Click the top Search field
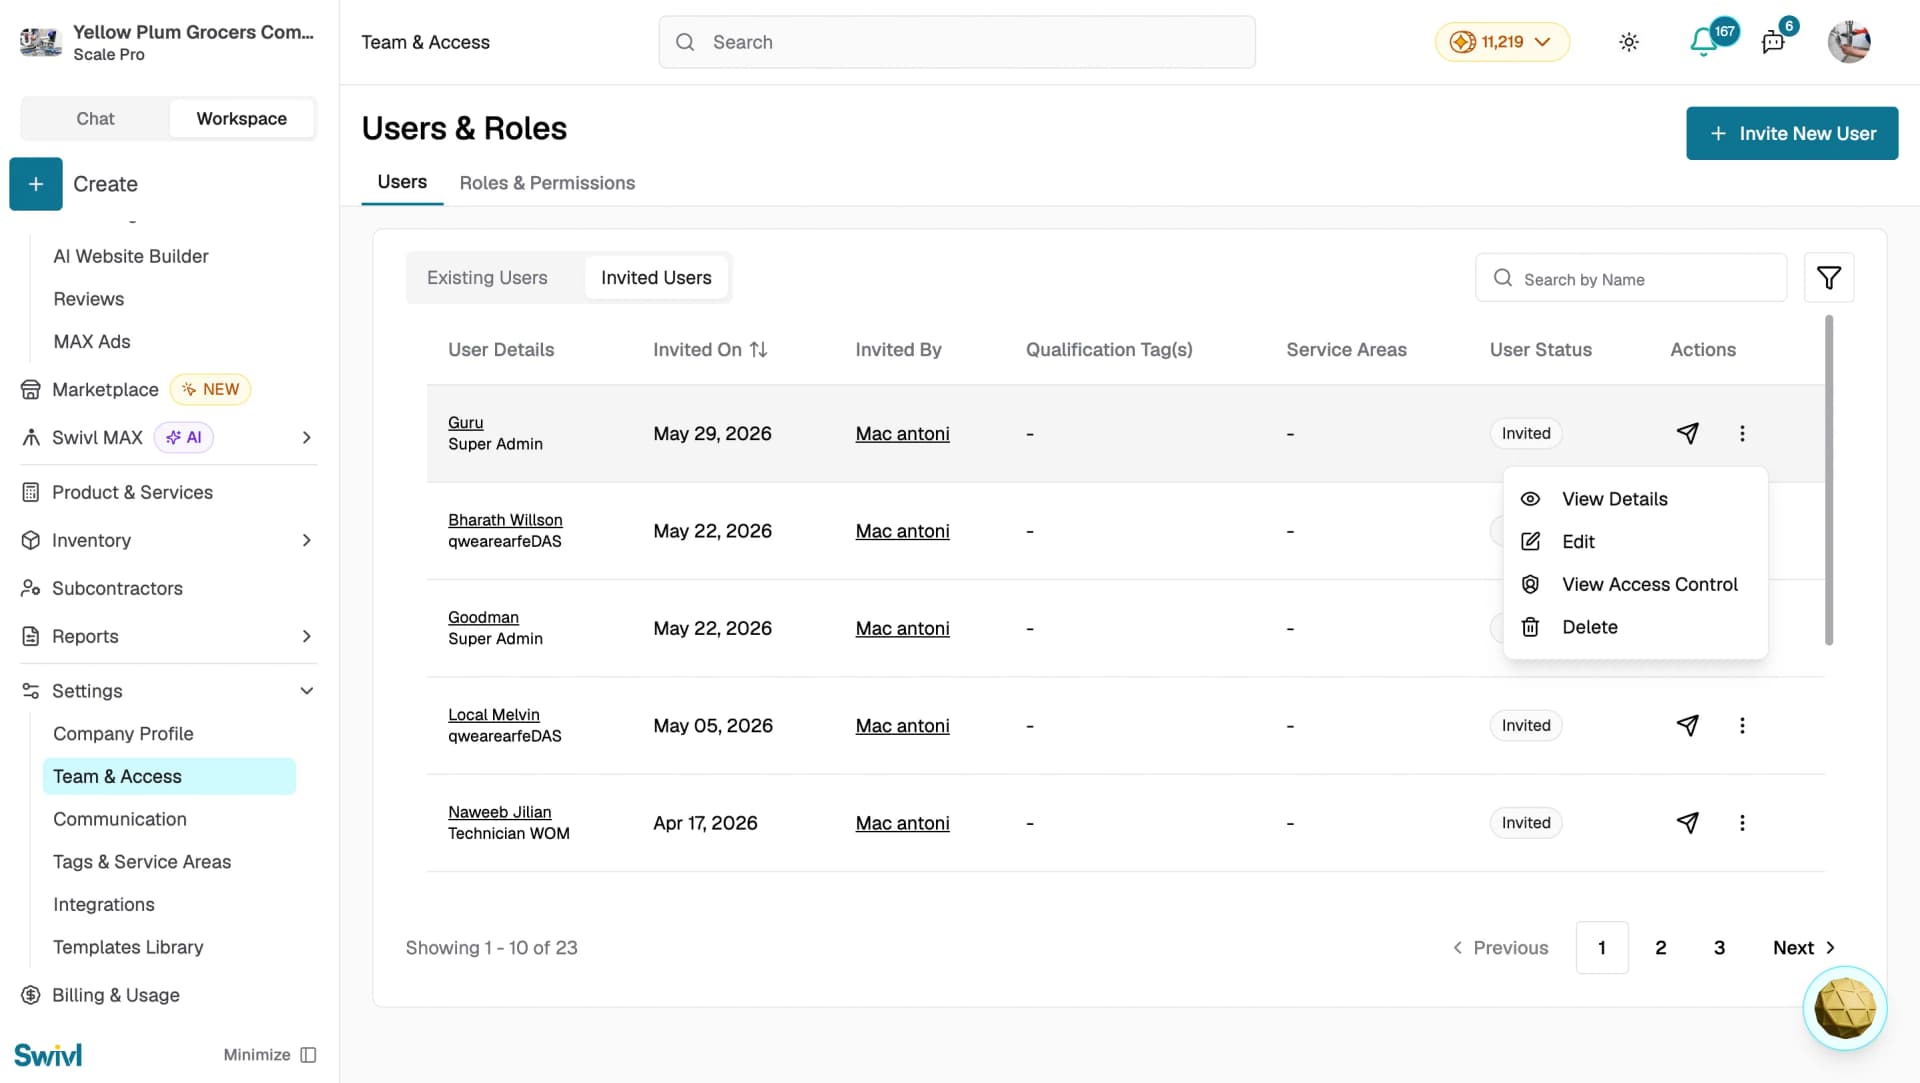The width and height of the screenshot is (1920, 1083). pyautogui.click(x=957, y=42)
